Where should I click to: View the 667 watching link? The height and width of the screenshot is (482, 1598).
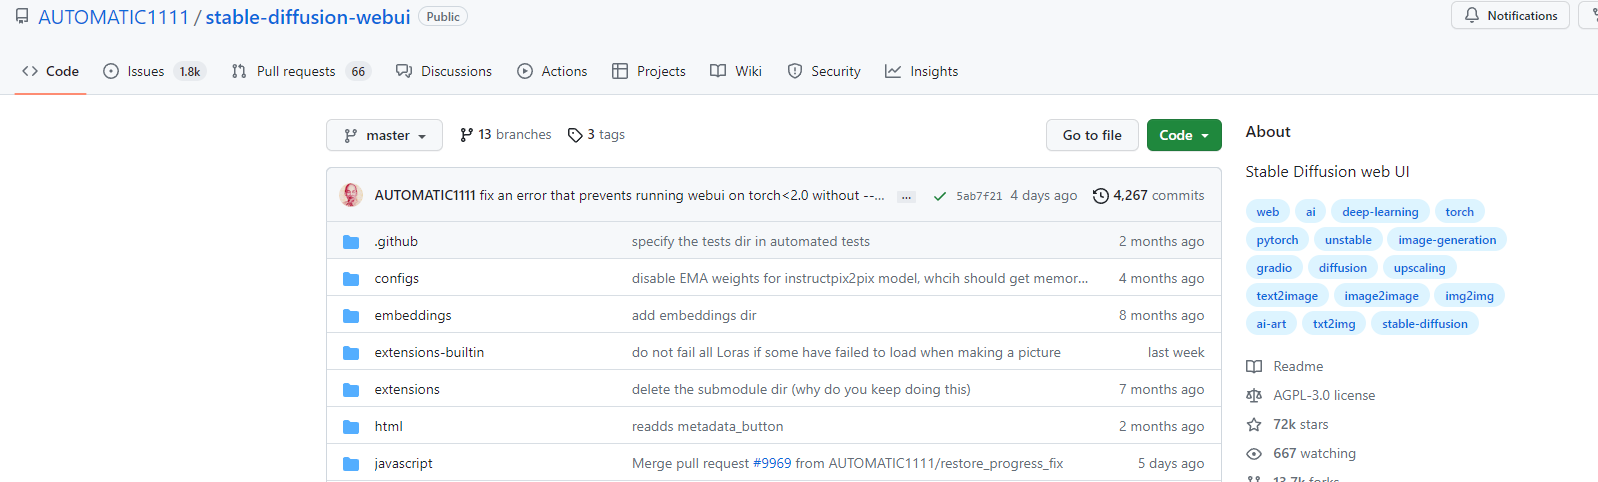click(1301, 453)
